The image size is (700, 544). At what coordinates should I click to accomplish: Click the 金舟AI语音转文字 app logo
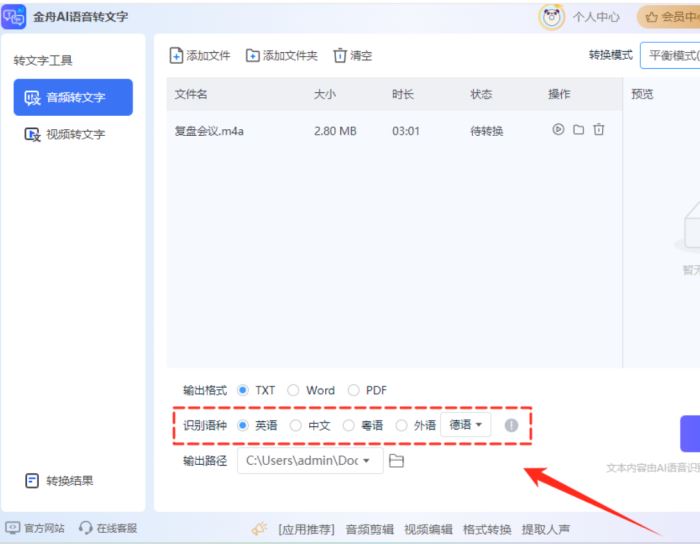(x=13, y=17)
